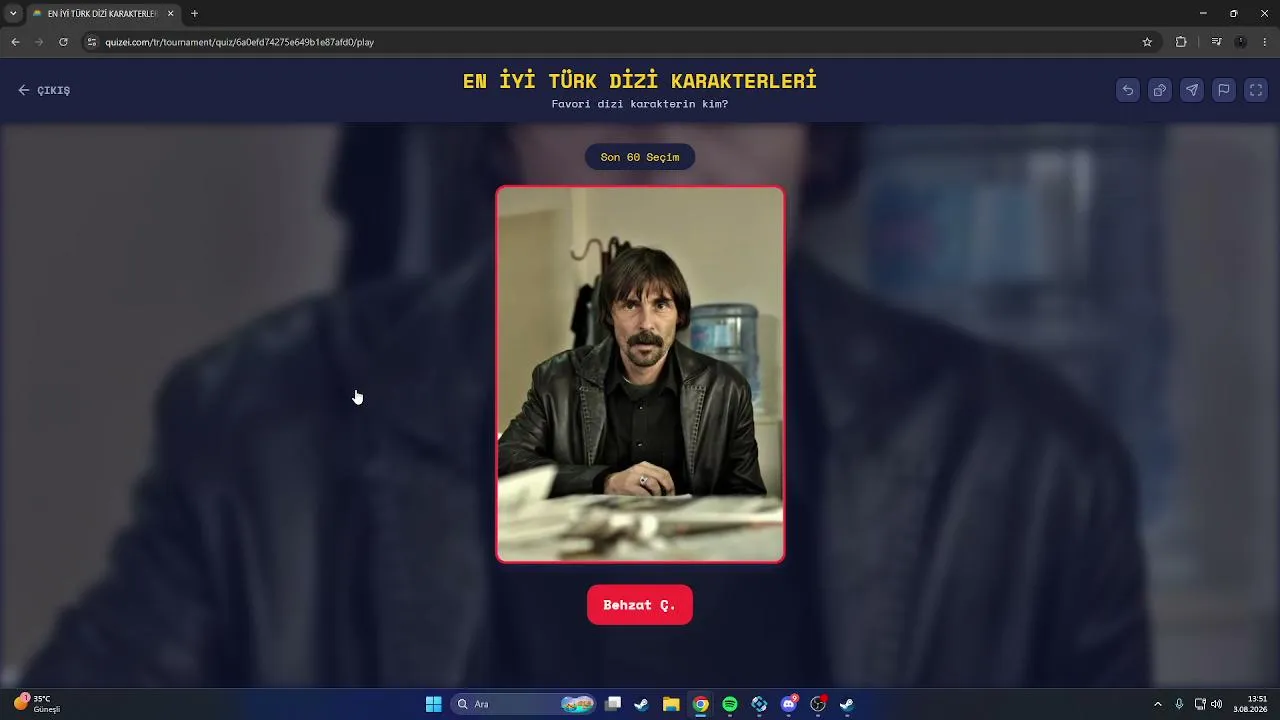
Task: Click the Ara taskbar search box
Action: 524,704
